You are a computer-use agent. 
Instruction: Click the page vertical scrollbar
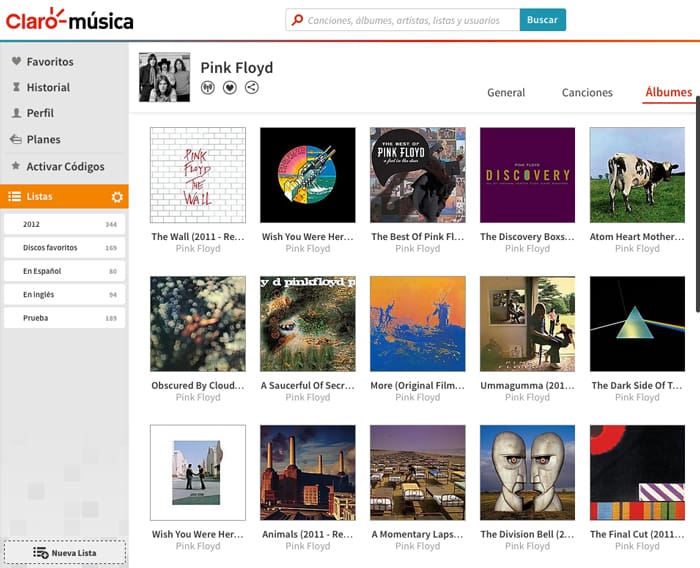pyautogui.click(x=697, y=204)
